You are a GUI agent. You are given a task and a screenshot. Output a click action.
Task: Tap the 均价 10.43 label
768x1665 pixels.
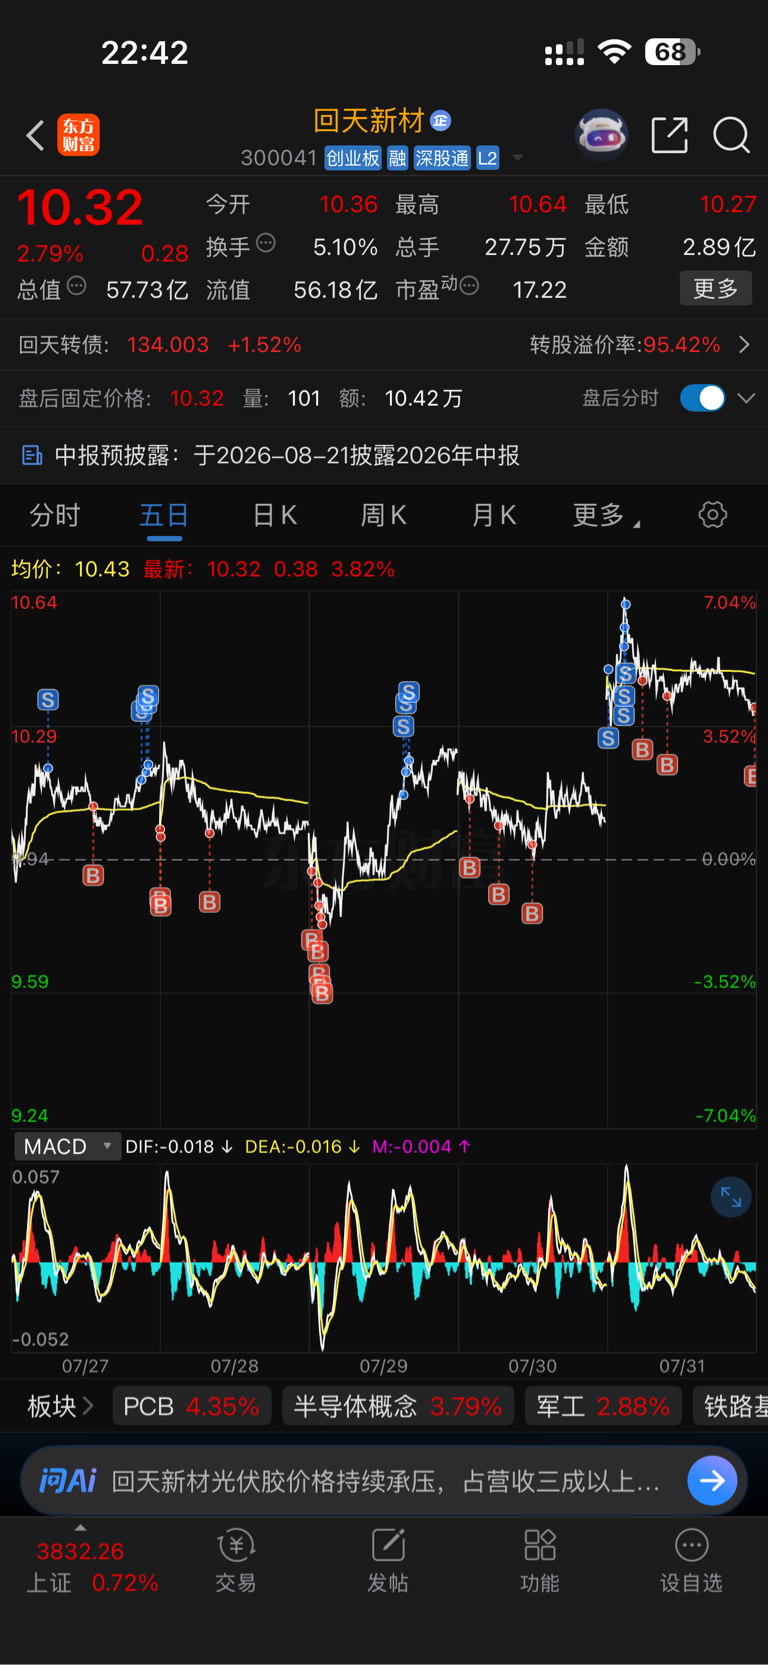70,569
